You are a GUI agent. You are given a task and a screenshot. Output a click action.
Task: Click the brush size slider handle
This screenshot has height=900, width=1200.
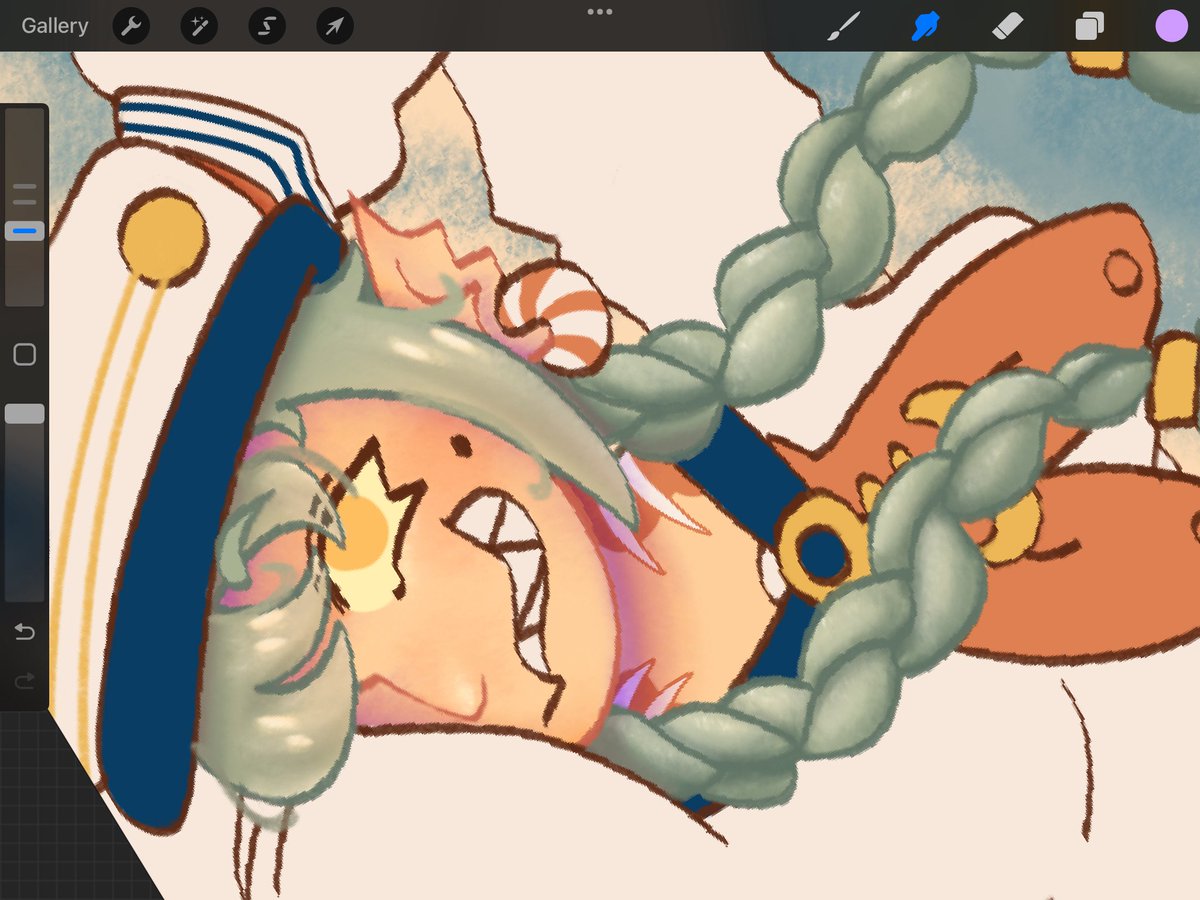25,231
